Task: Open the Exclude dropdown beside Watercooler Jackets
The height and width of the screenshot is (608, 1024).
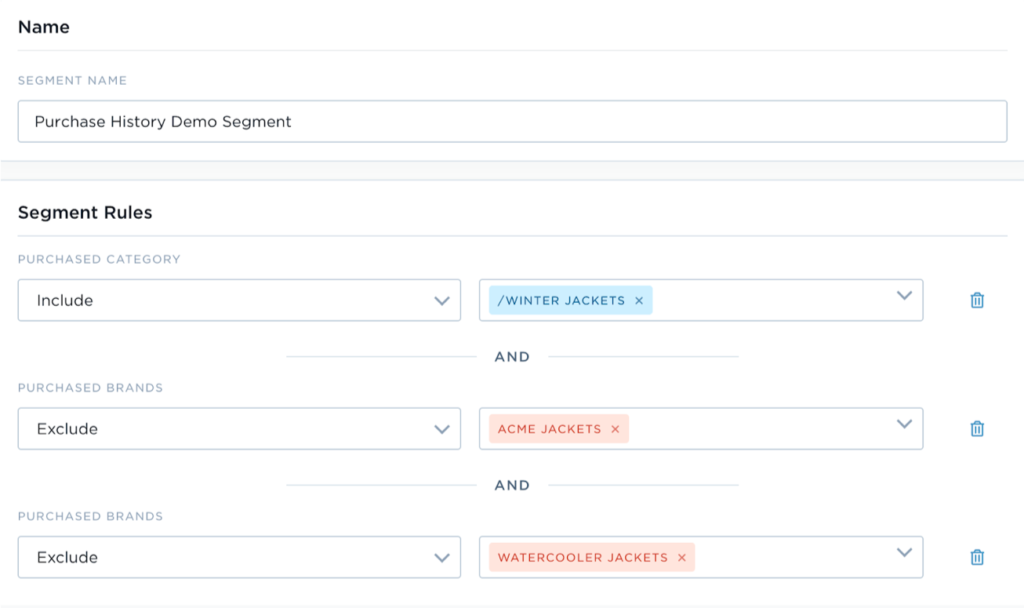Action: pyautogui.click(x=239, y=557)
